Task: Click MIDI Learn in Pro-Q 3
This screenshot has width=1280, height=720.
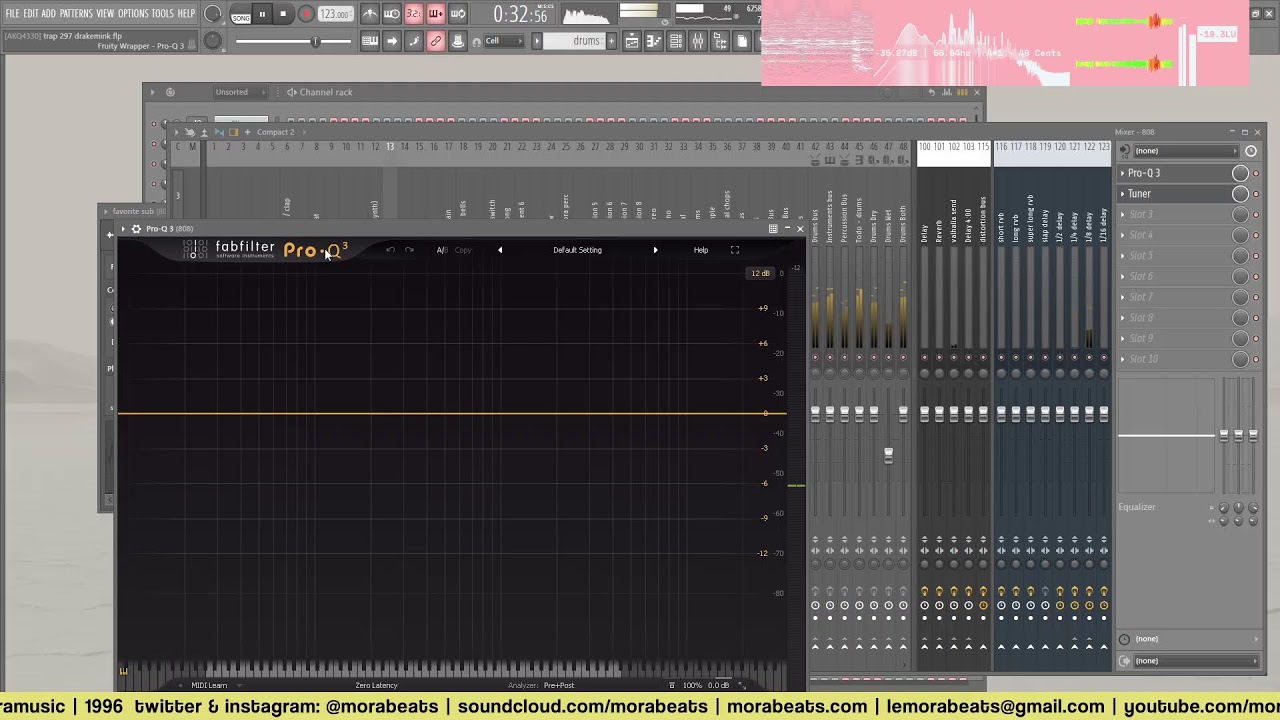Action: point(209,685)
